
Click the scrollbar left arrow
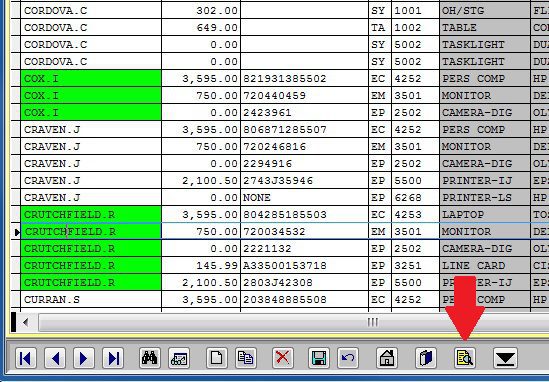[x=25, y=322]
